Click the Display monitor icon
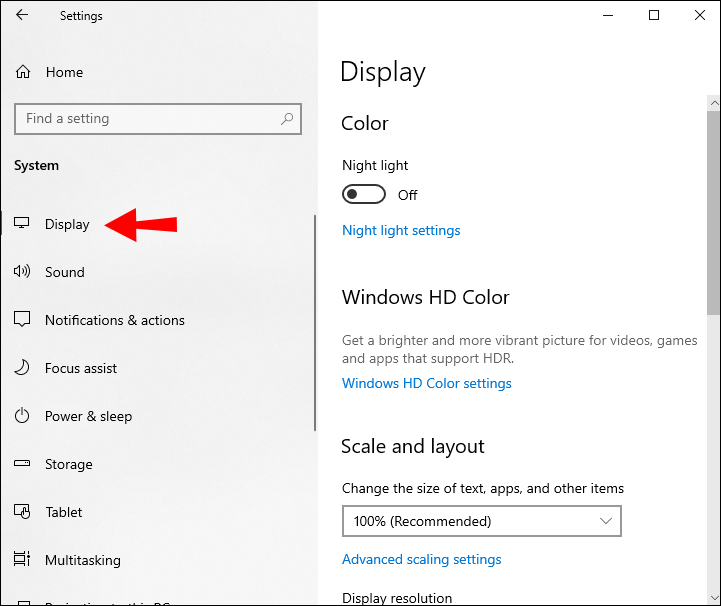Viewport: 721px width, 606px height. 22,223
